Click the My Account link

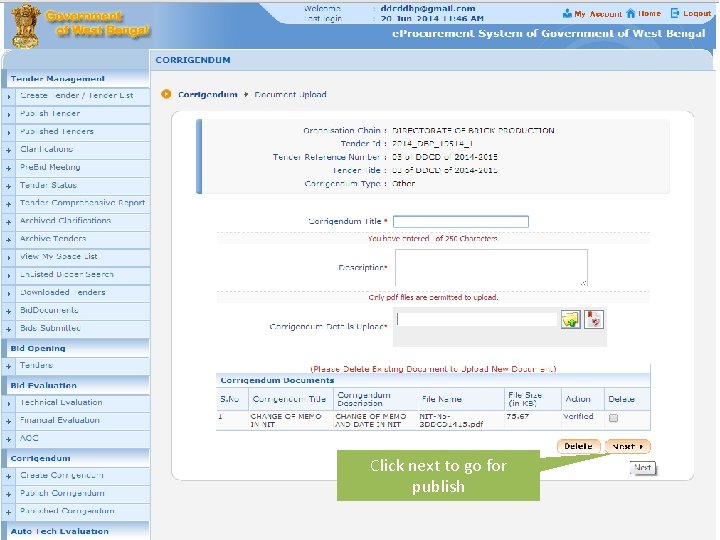click(598, 14)
